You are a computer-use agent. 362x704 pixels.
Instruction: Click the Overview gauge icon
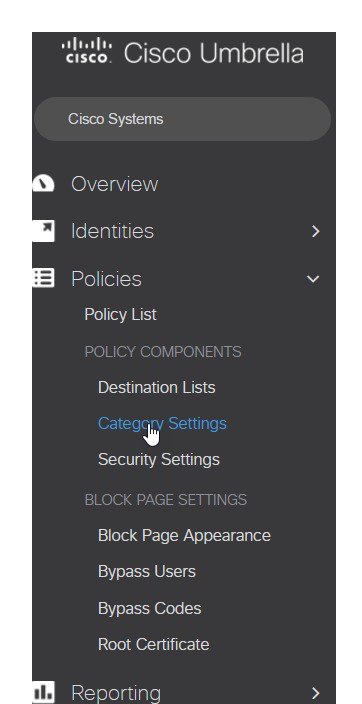pos(43,184)
